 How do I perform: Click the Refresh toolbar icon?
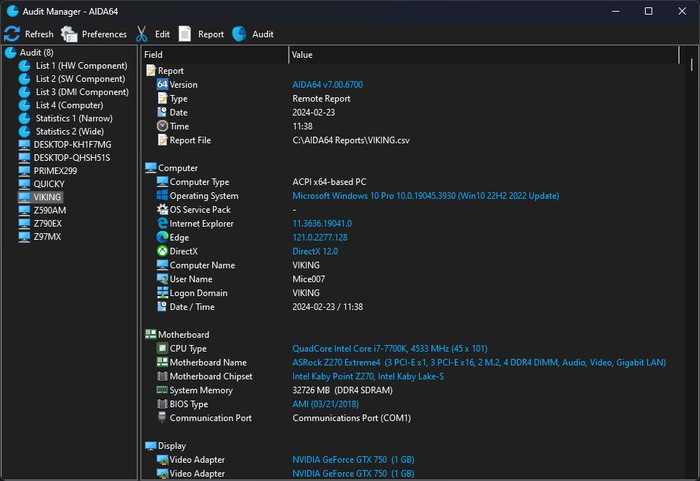pyautogui.click(x=12, y=34)
